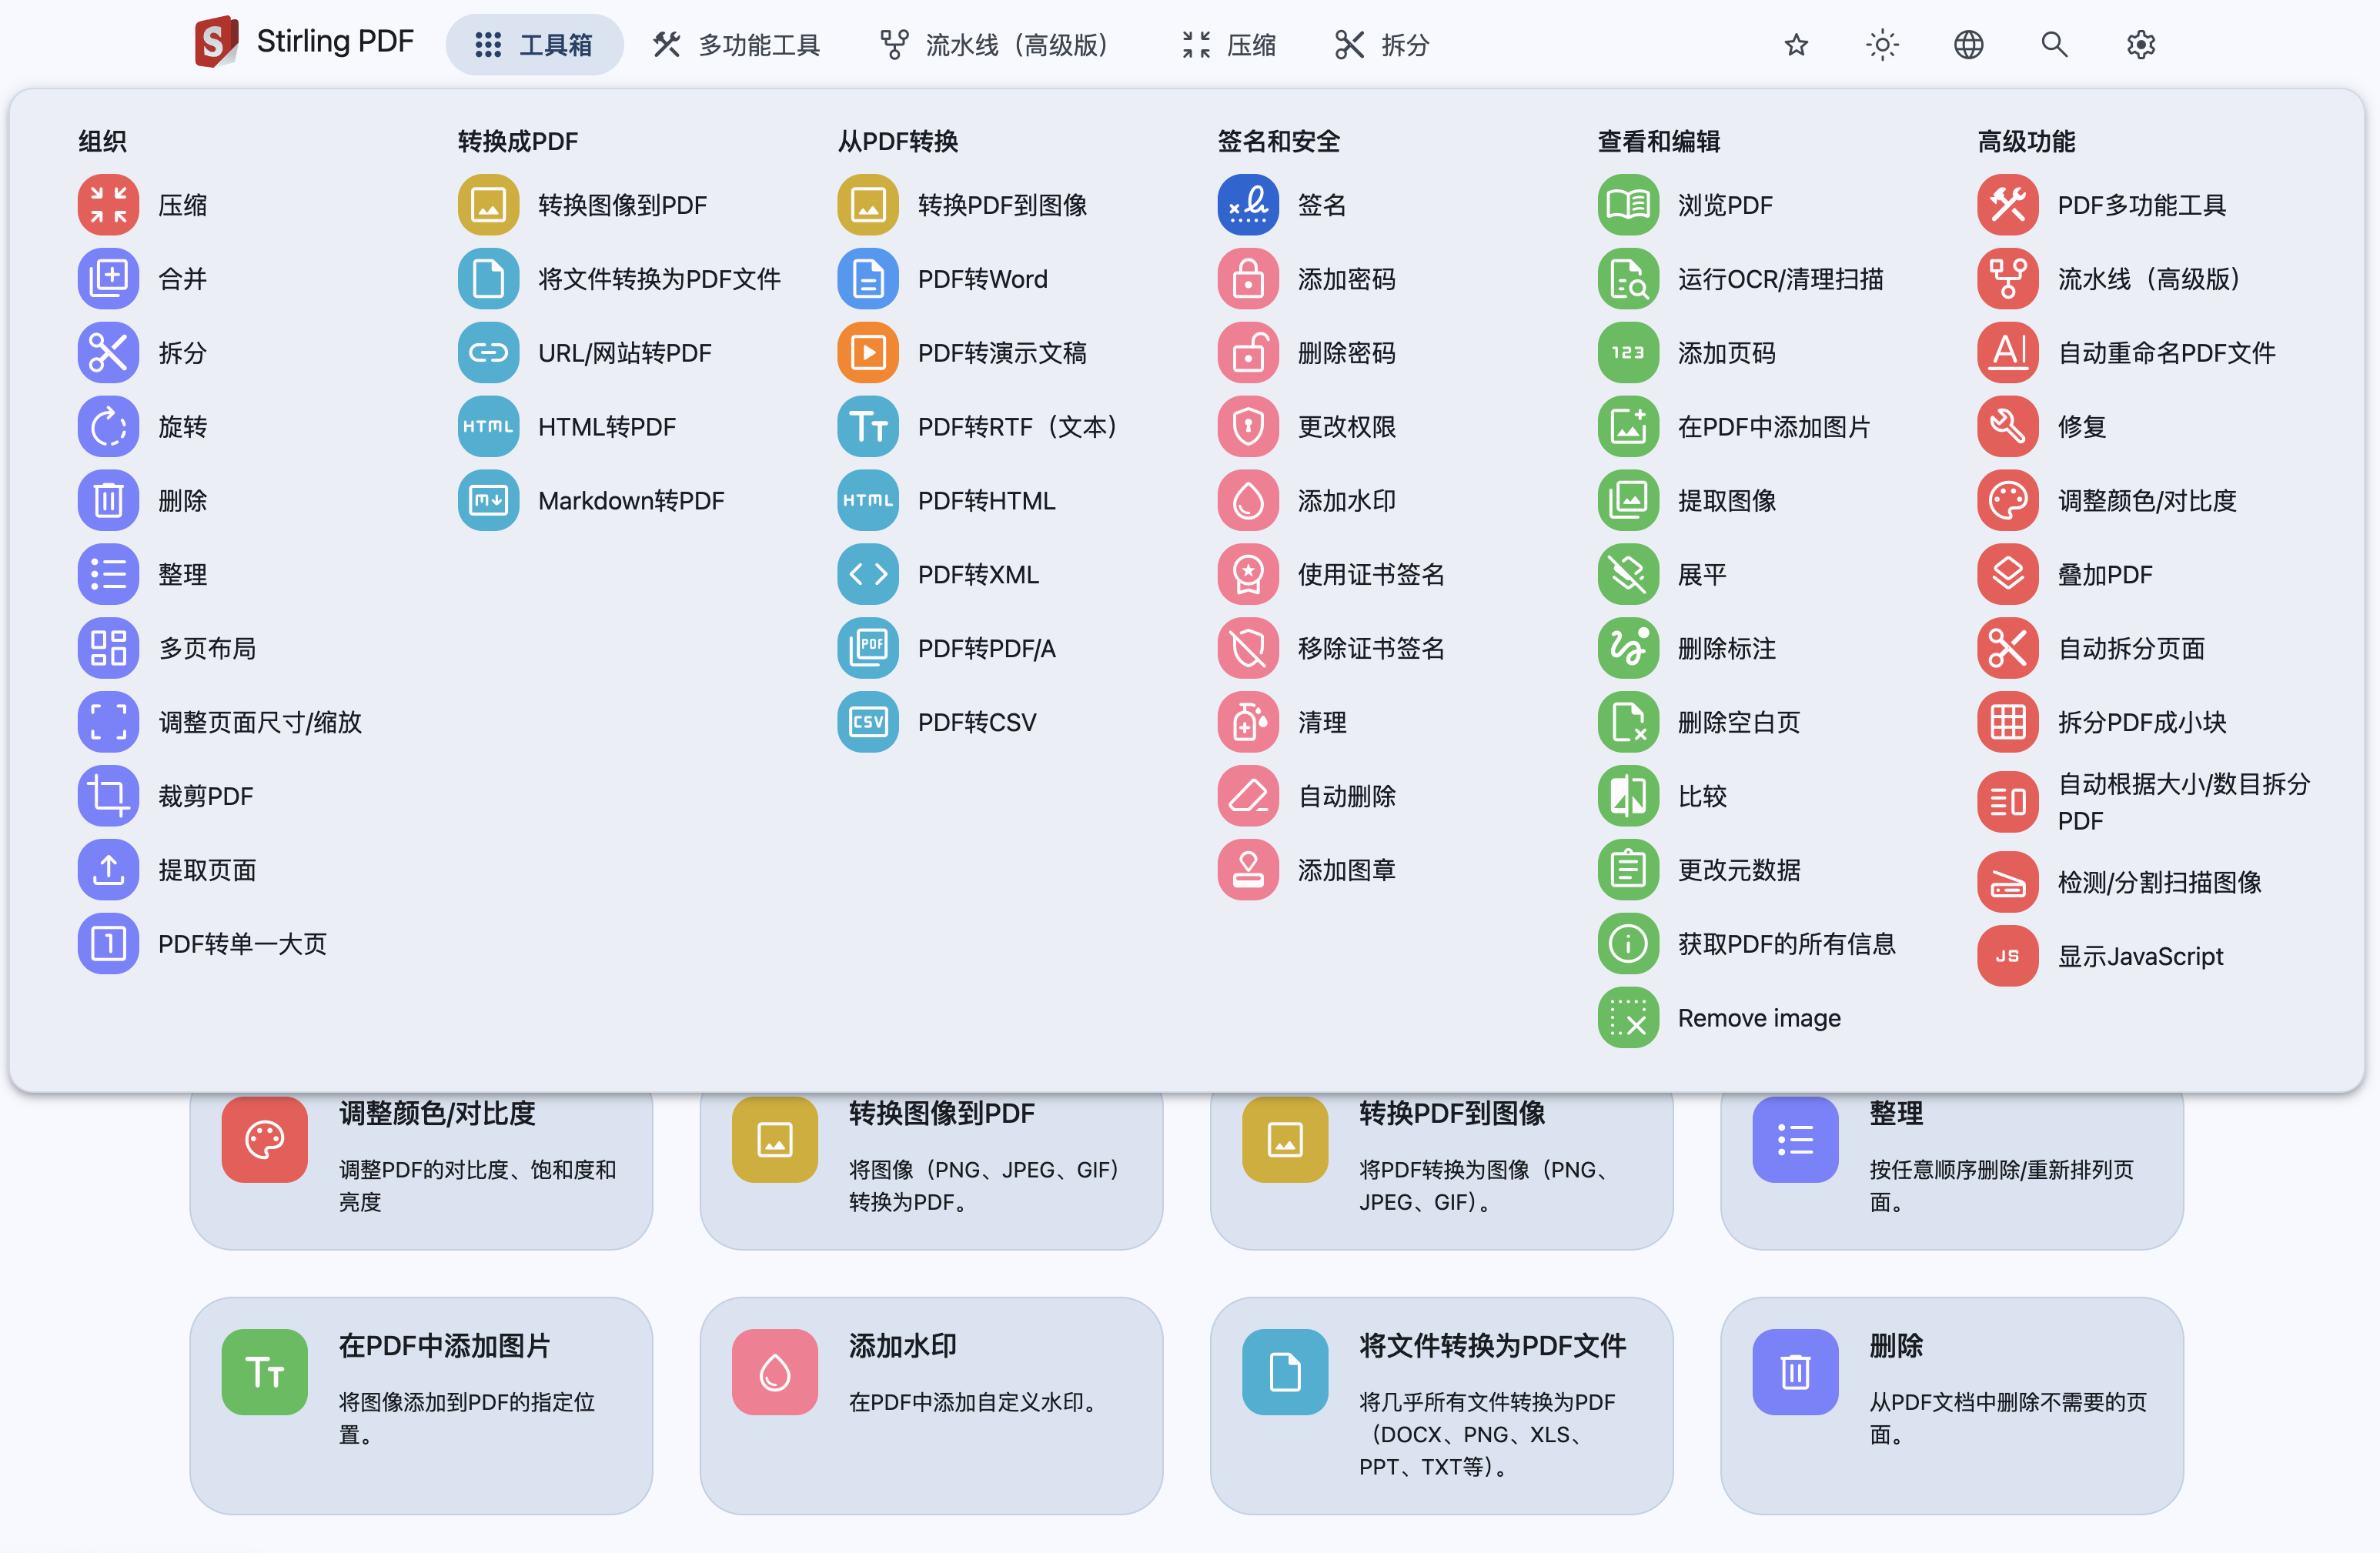The width and height of the screenshot is (2380, 1553).
Task: Toggle favorites with the star icon
Action: (1796, 45)
